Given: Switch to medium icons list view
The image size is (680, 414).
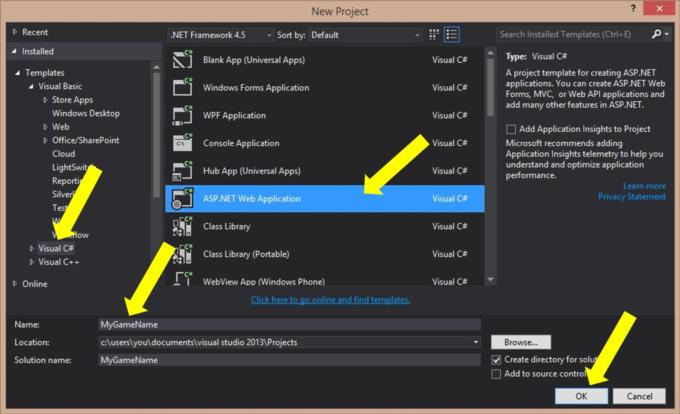Looking at the screenshot, I should (x=451, y=34).
